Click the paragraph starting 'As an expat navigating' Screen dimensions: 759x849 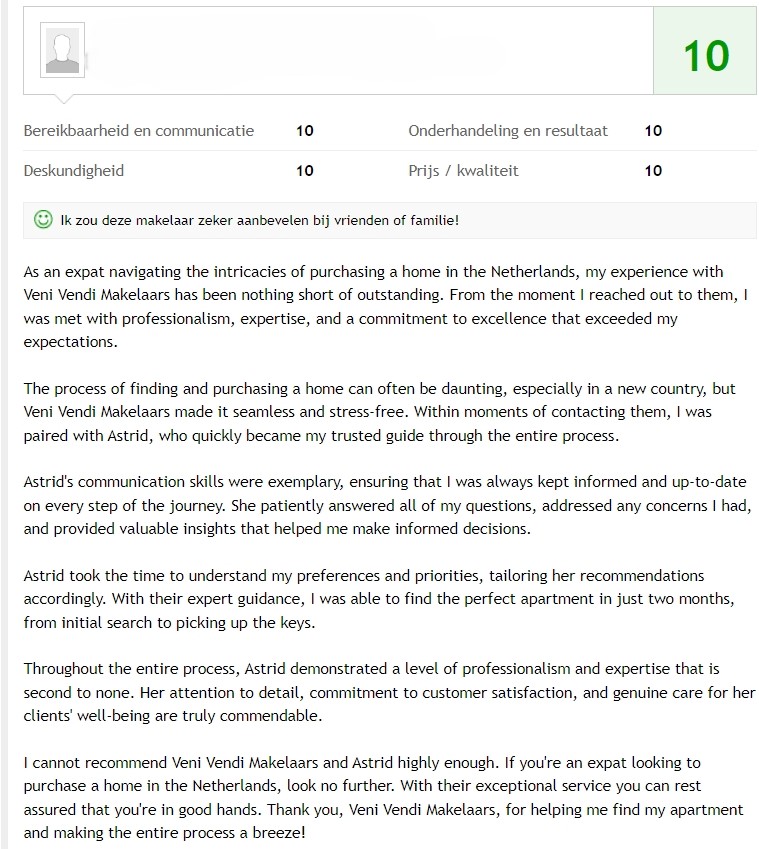click(x=385, y=306)
